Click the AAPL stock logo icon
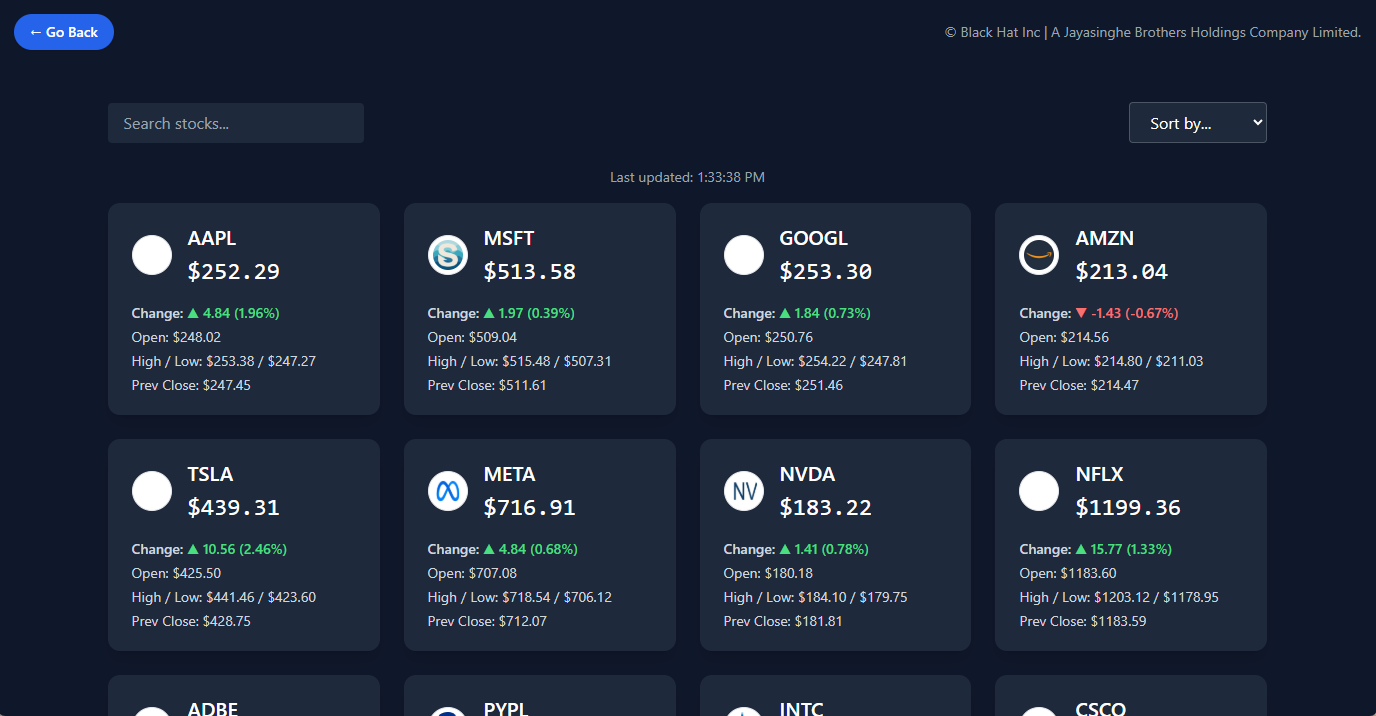 (x=152, y=255)
